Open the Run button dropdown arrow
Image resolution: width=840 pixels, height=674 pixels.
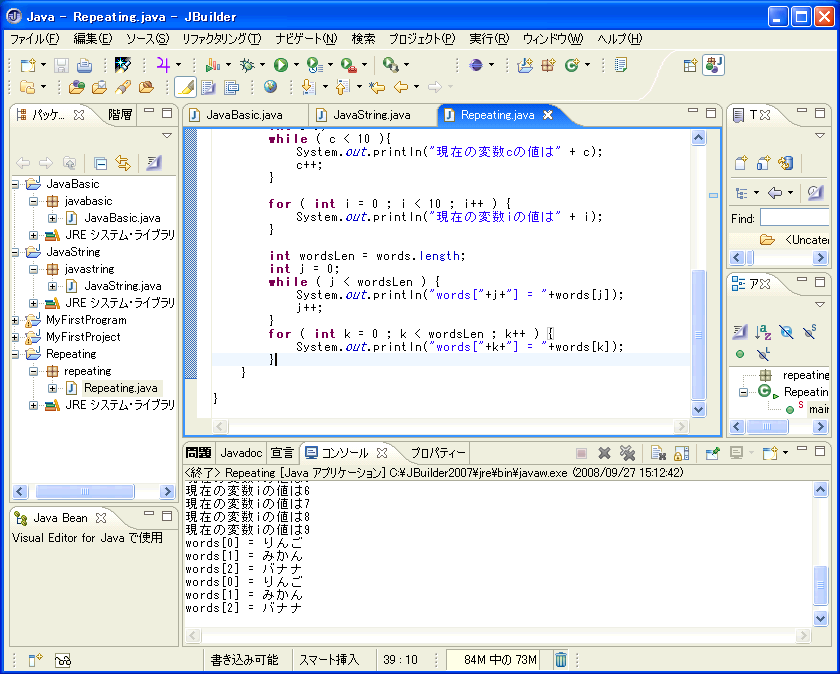[x=295, y=65]
